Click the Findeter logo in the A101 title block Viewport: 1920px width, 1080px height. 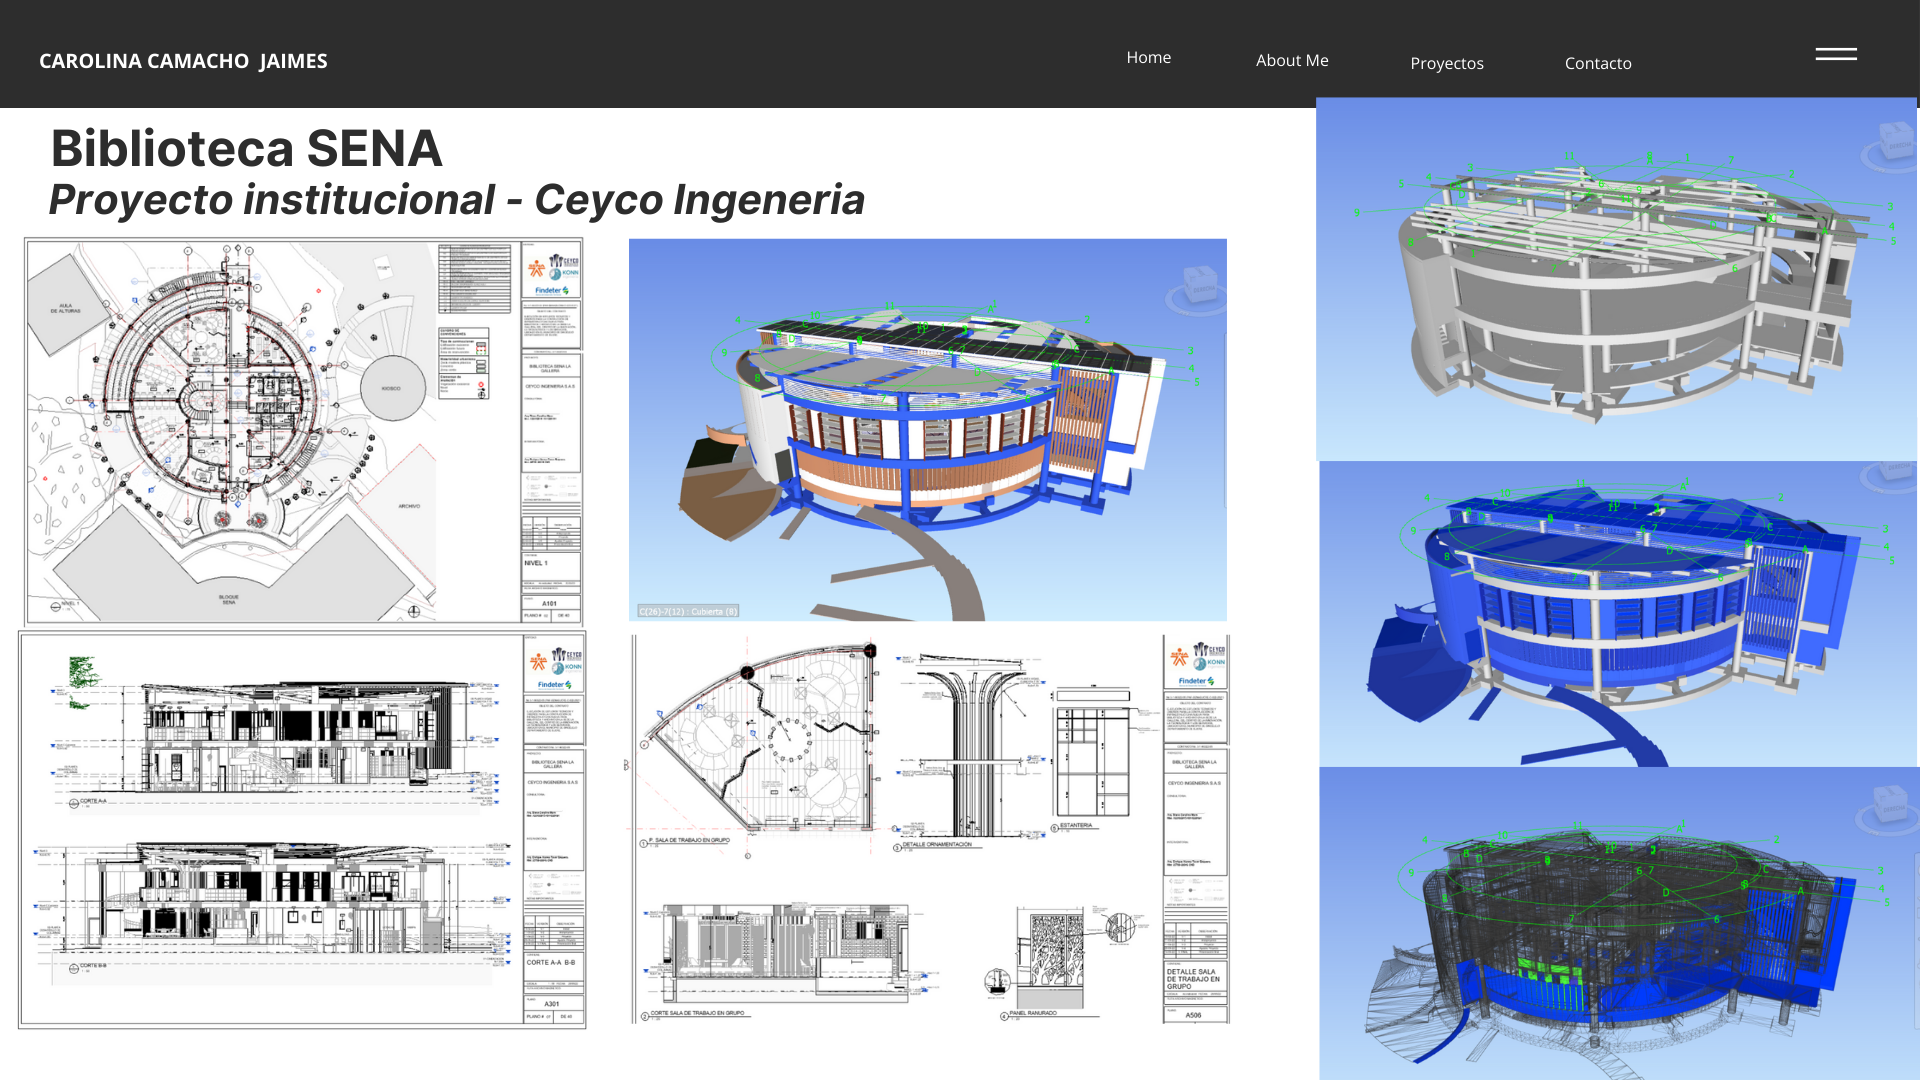point(553,291)
